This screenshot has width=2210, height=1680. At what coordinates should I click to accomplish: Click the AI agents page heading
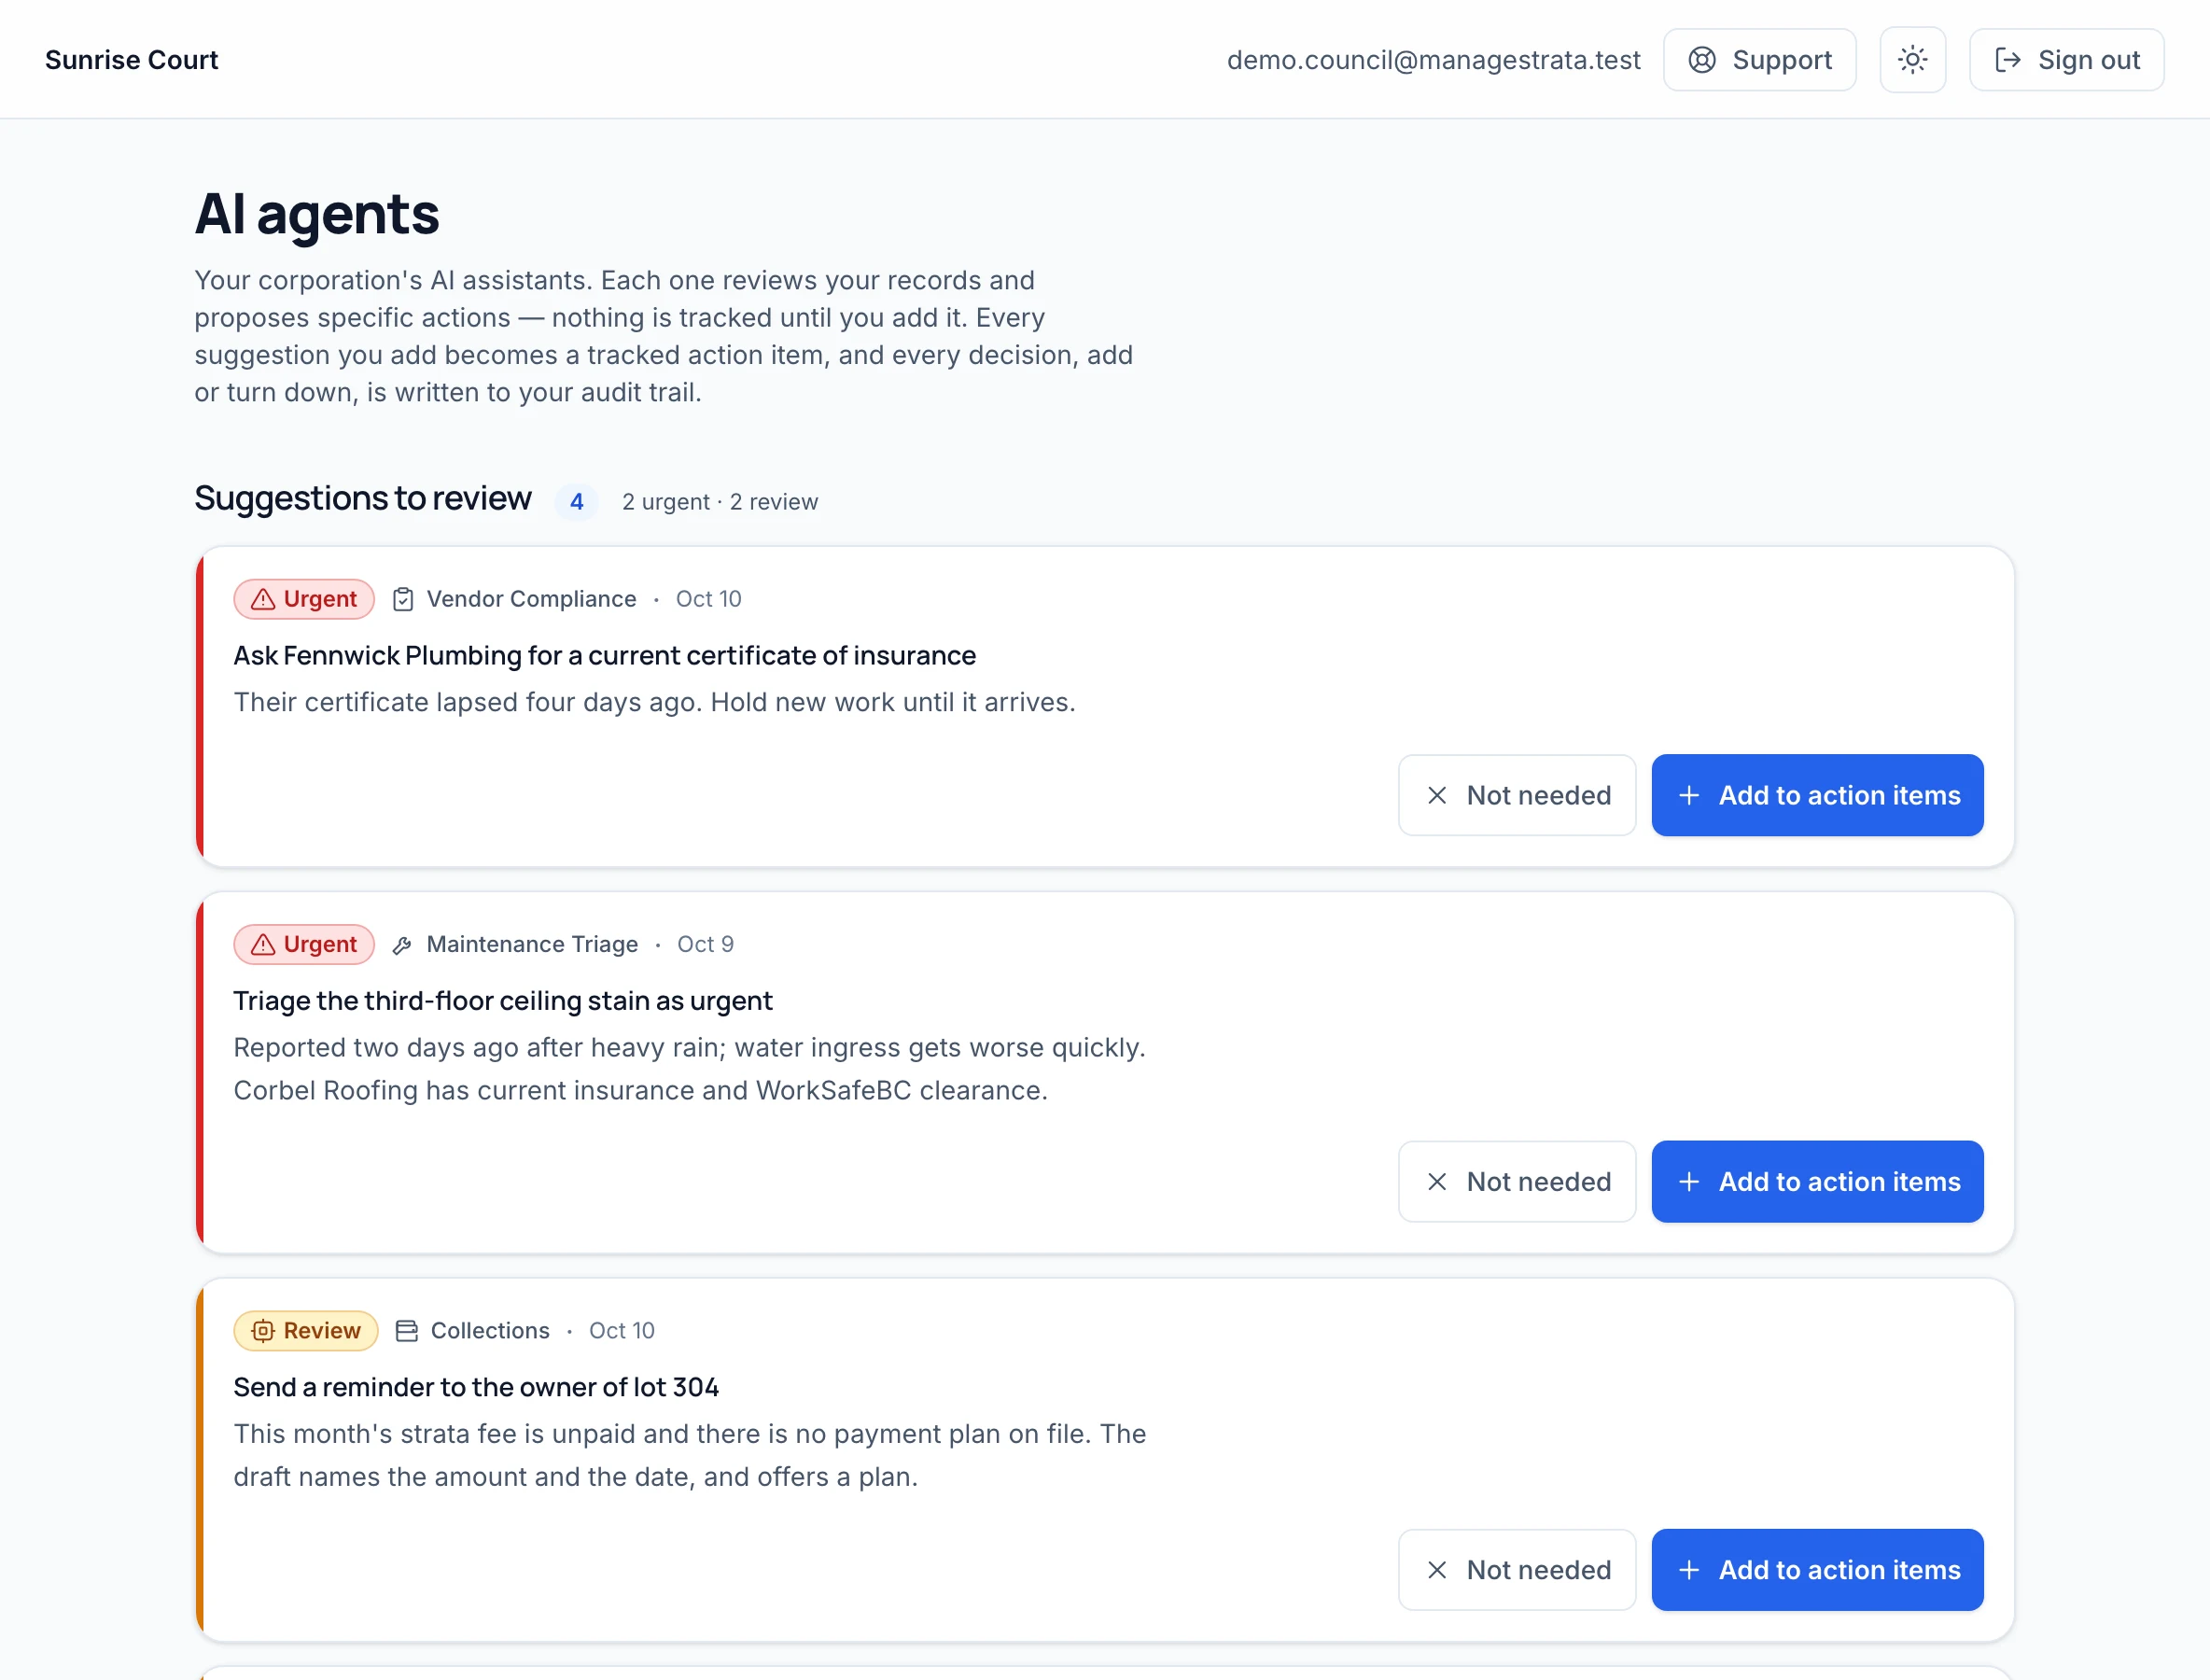(317, 213)
